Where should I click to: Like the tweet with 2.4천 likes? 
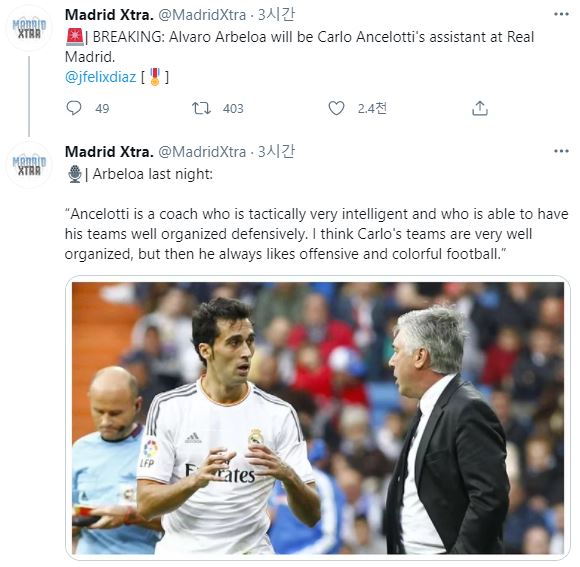coord(336,108)
